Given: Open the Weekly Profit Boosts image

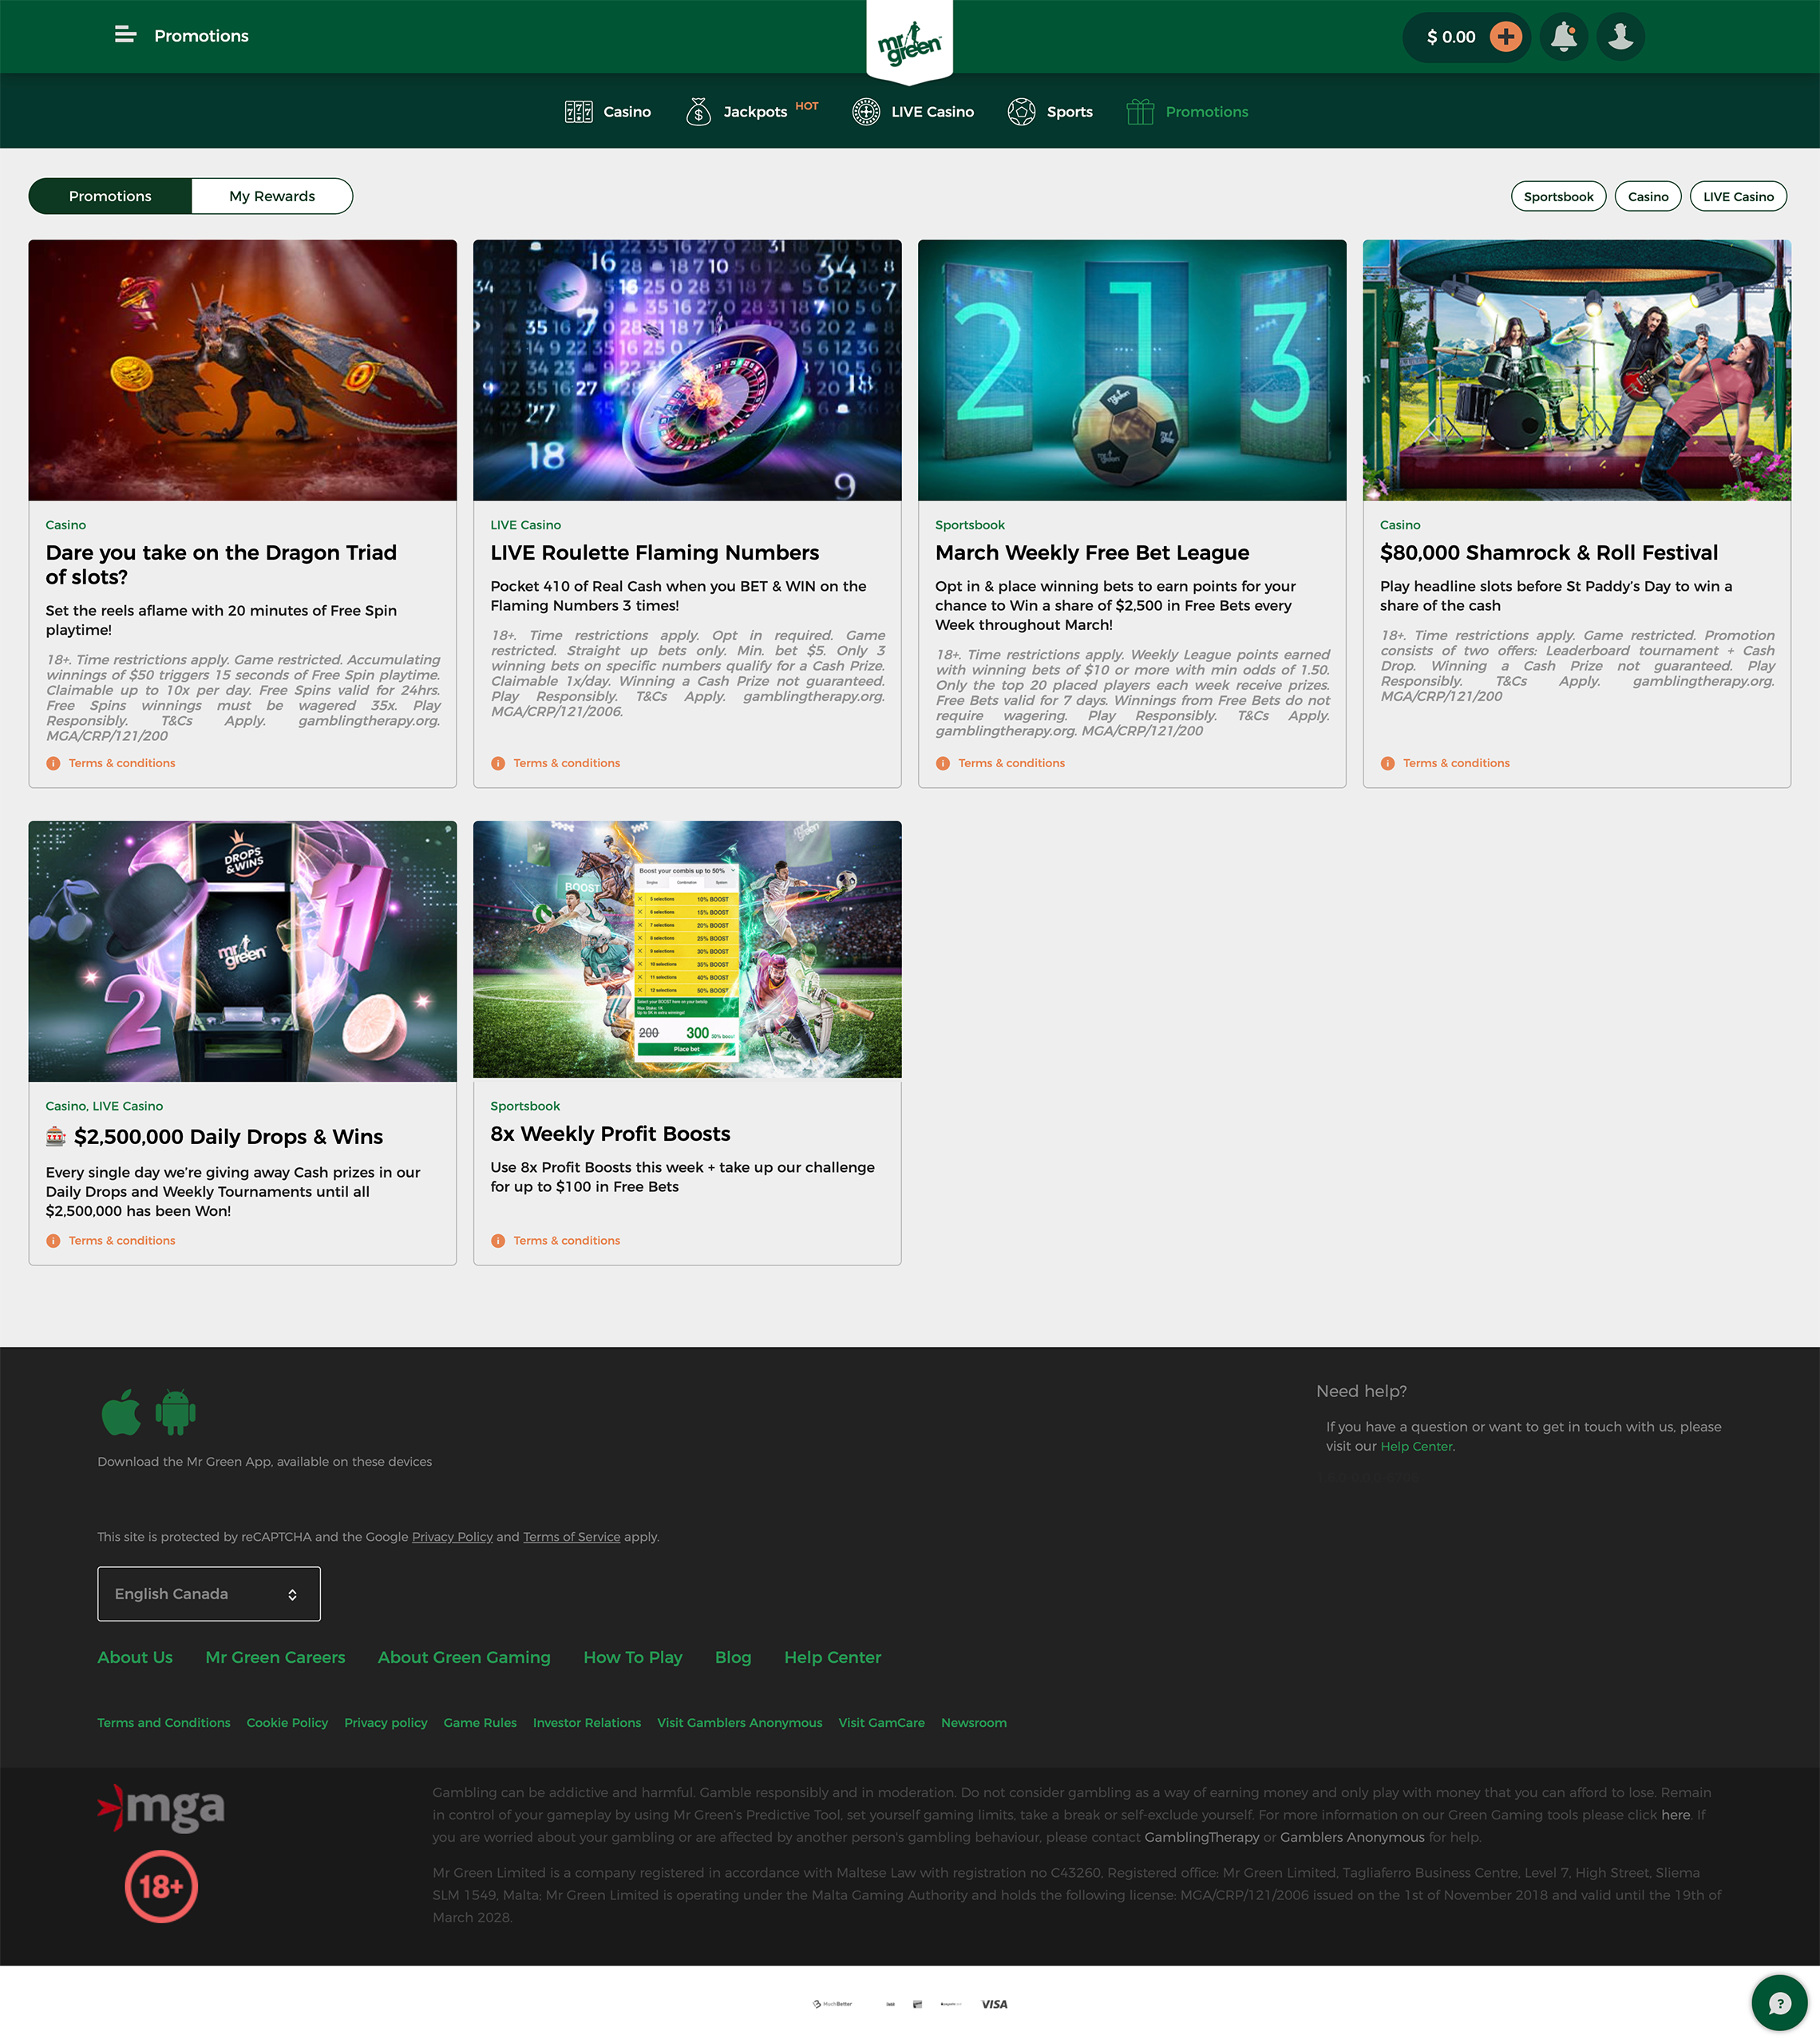Looking at the screenshot, I should click(688, 950).
